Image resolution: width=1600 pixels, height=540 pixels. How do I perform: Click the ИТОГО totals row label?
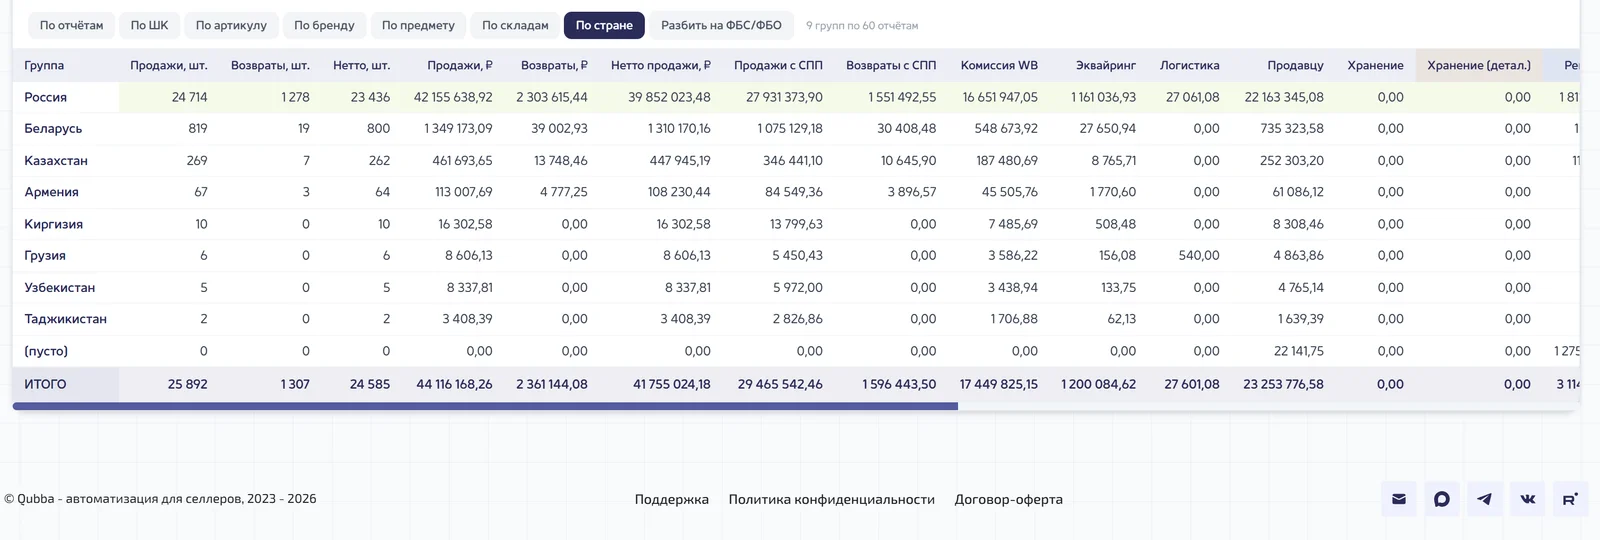(45, 384)
